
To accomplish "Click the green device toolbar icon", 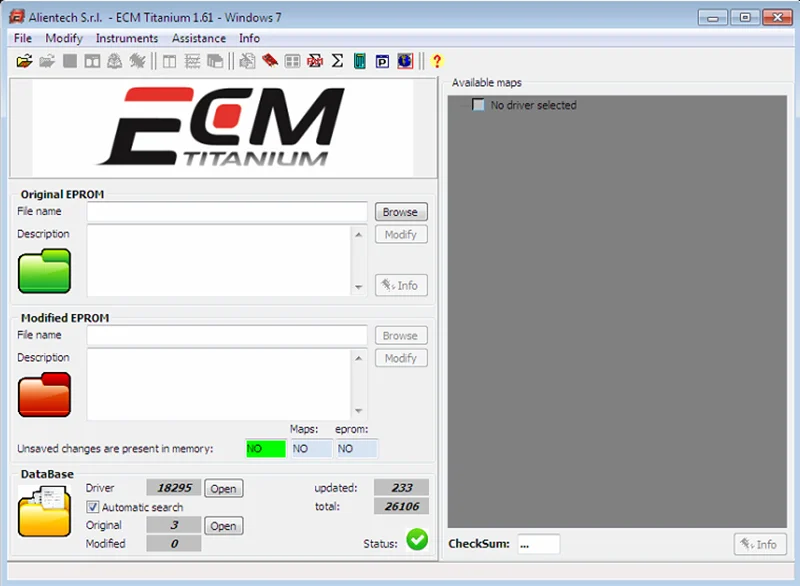I will pos(360,61).
